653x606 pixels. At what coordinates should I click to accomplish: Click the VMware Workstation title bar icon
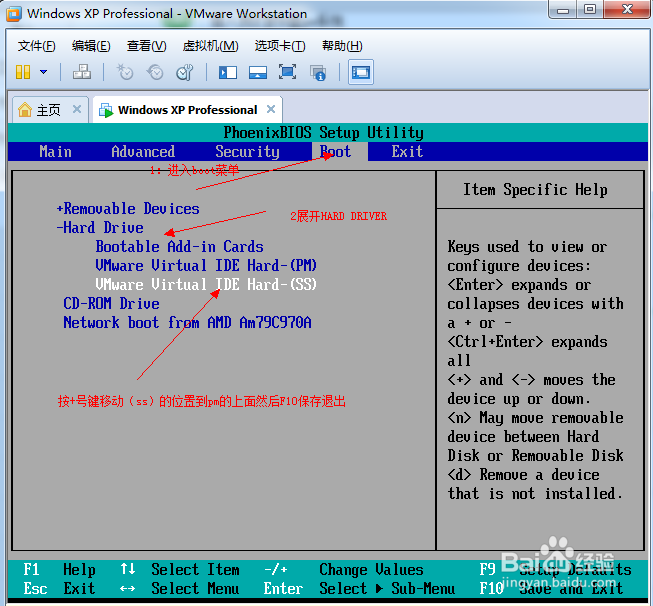pyautogui.click(x=13, y=13)
